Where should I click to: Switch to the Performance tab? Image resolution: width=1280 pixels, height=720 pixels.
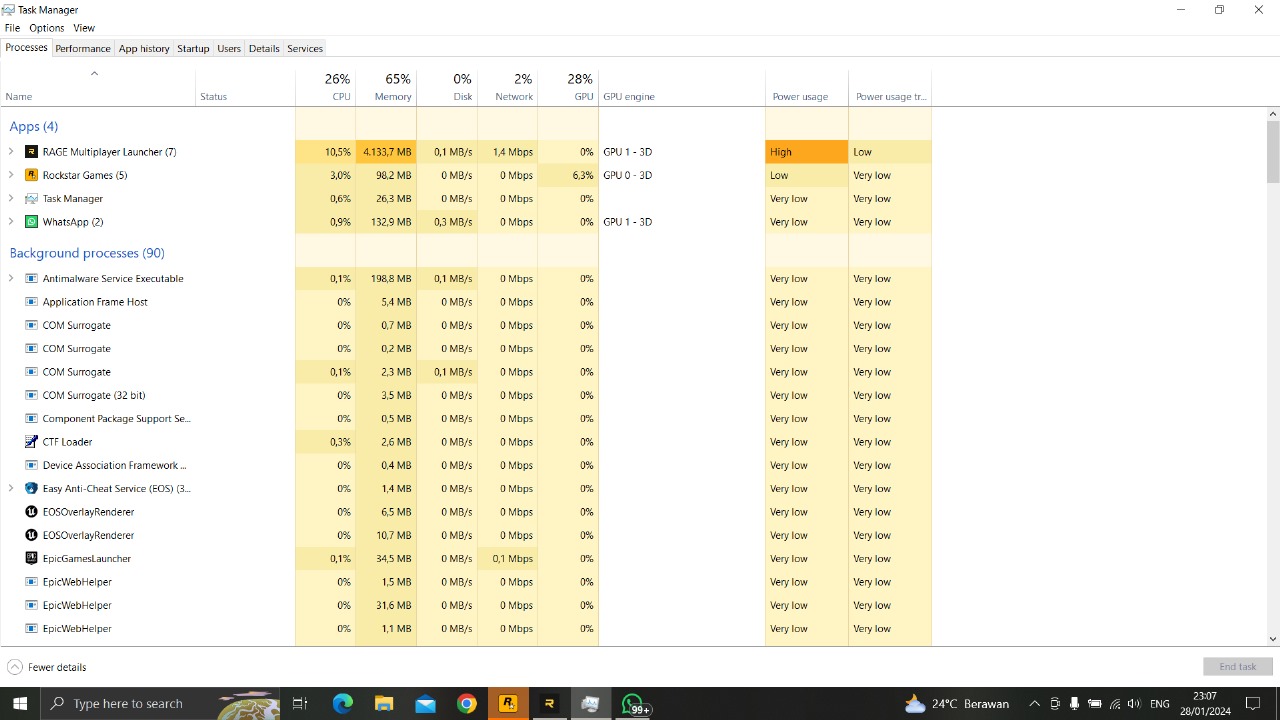click(x=83, y=48)
